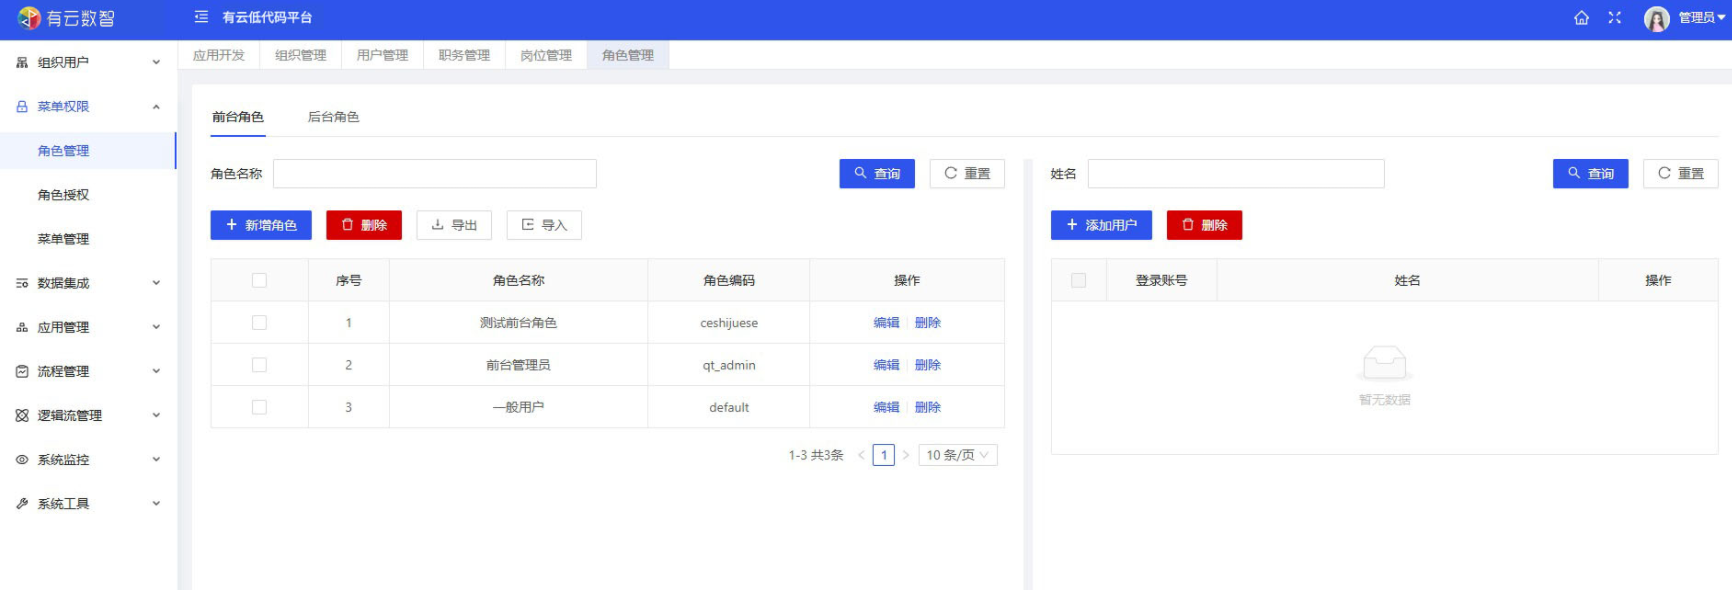
Task: Click the 添加用户 button
Action: tap(1101, 225)
